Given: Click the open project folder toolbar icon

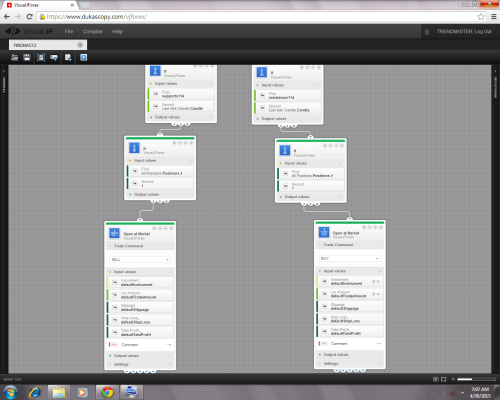Looking at the screenshot, I should pyautogui.click(x=14, y=57).
